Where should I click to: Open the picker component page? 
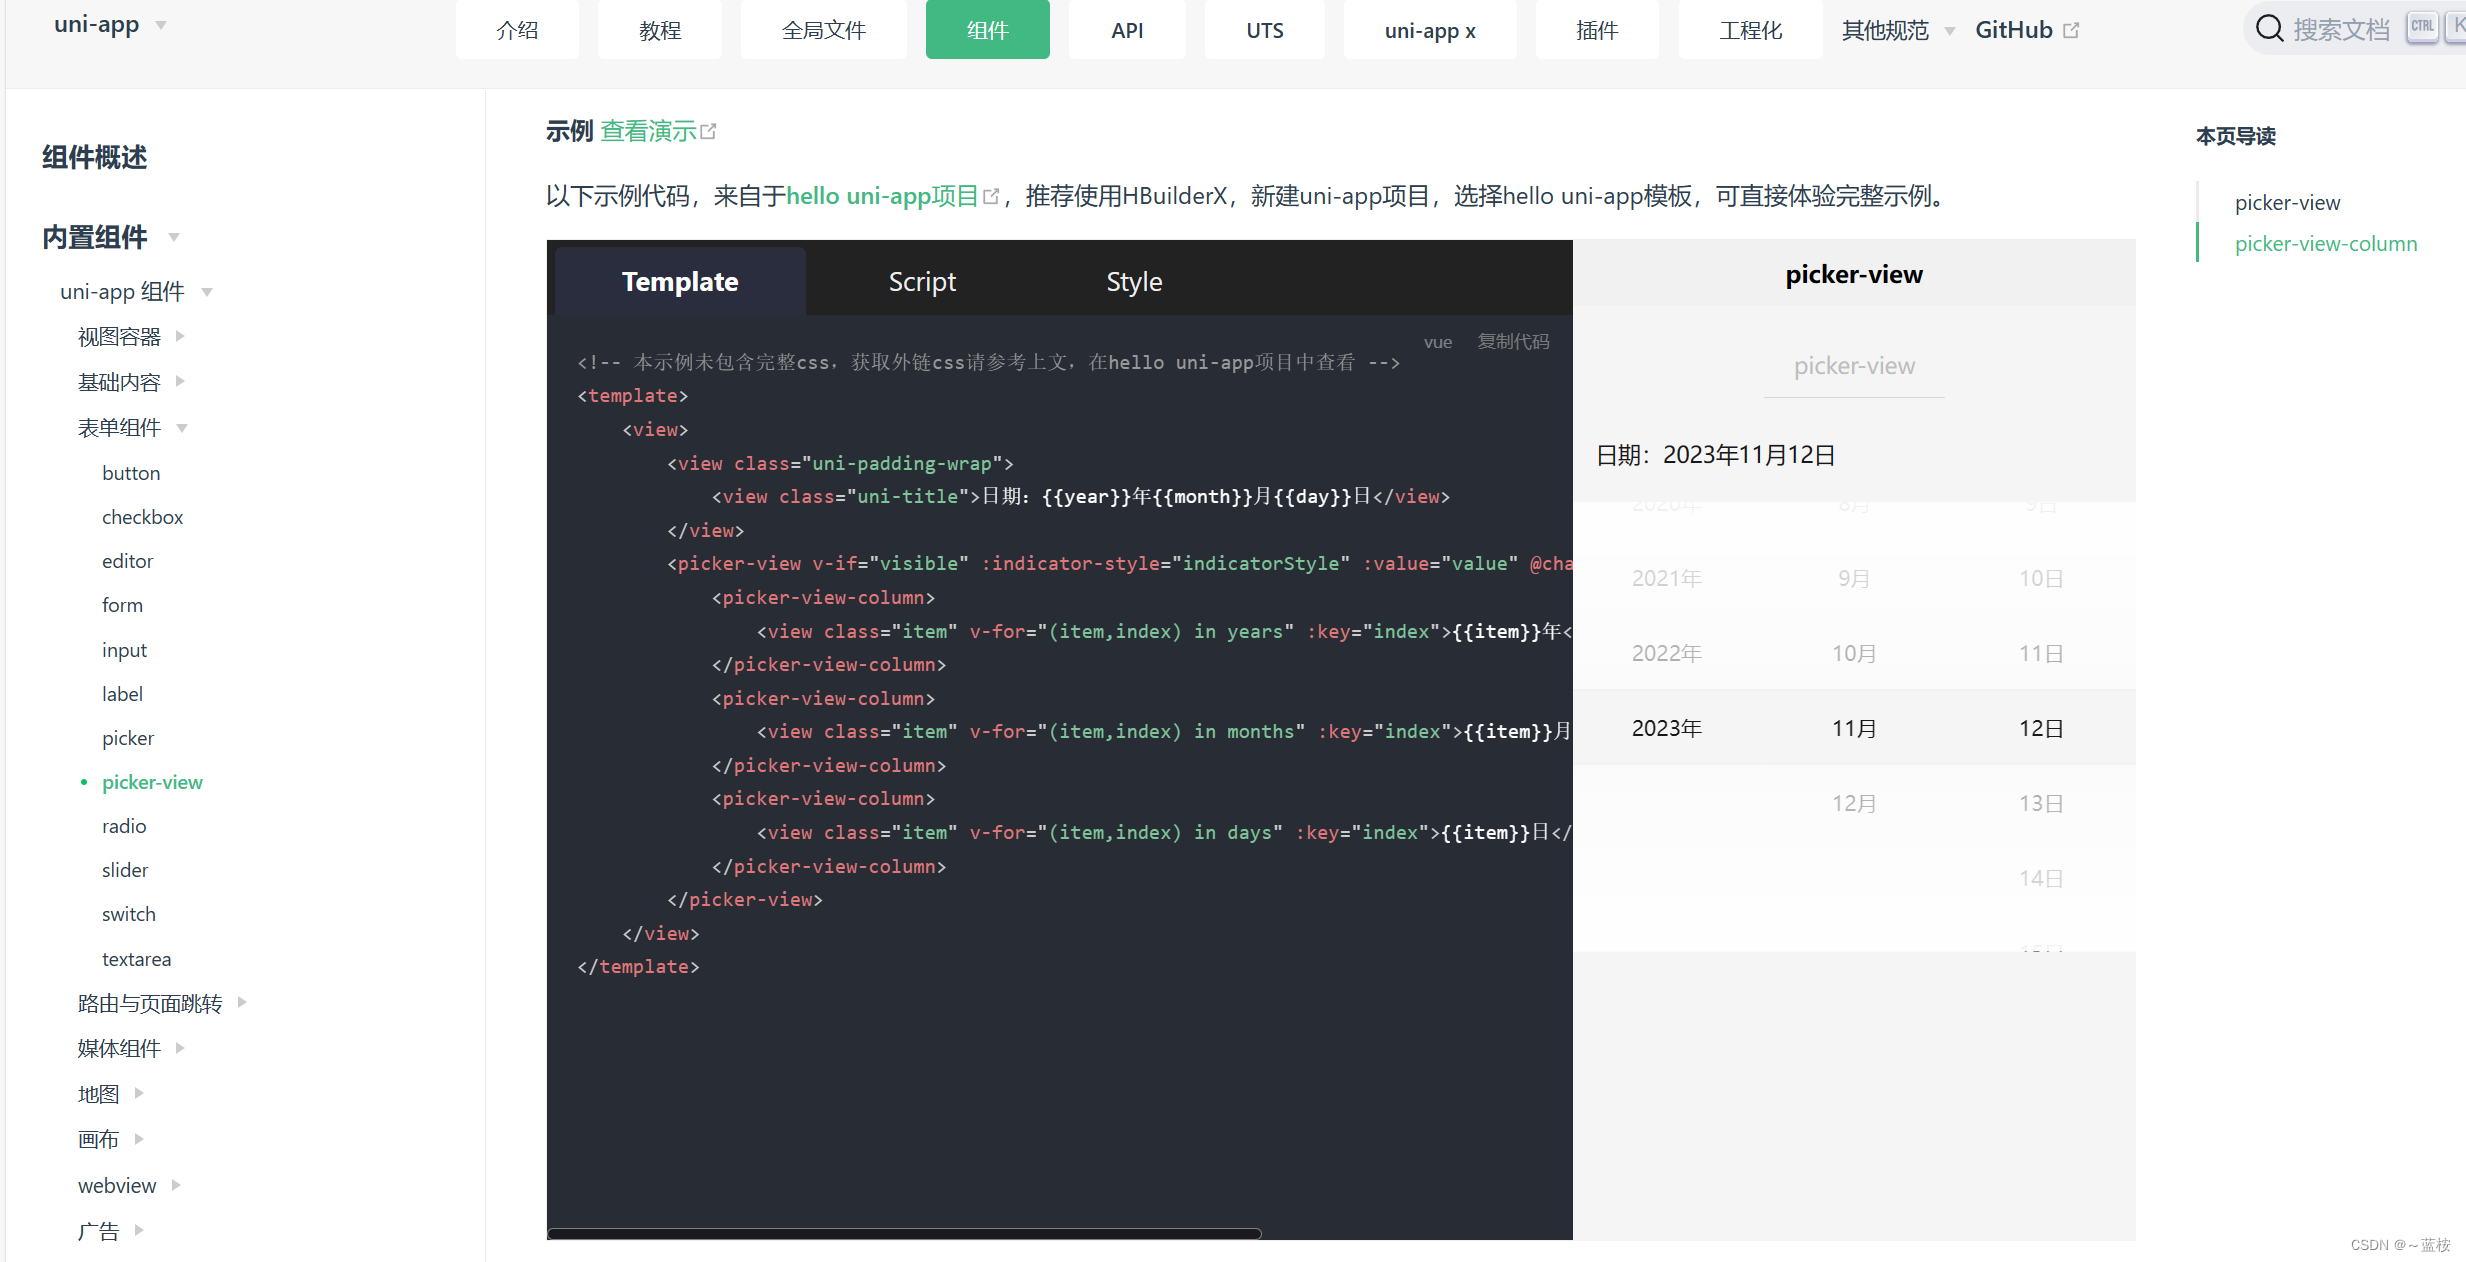coord(128,738)
